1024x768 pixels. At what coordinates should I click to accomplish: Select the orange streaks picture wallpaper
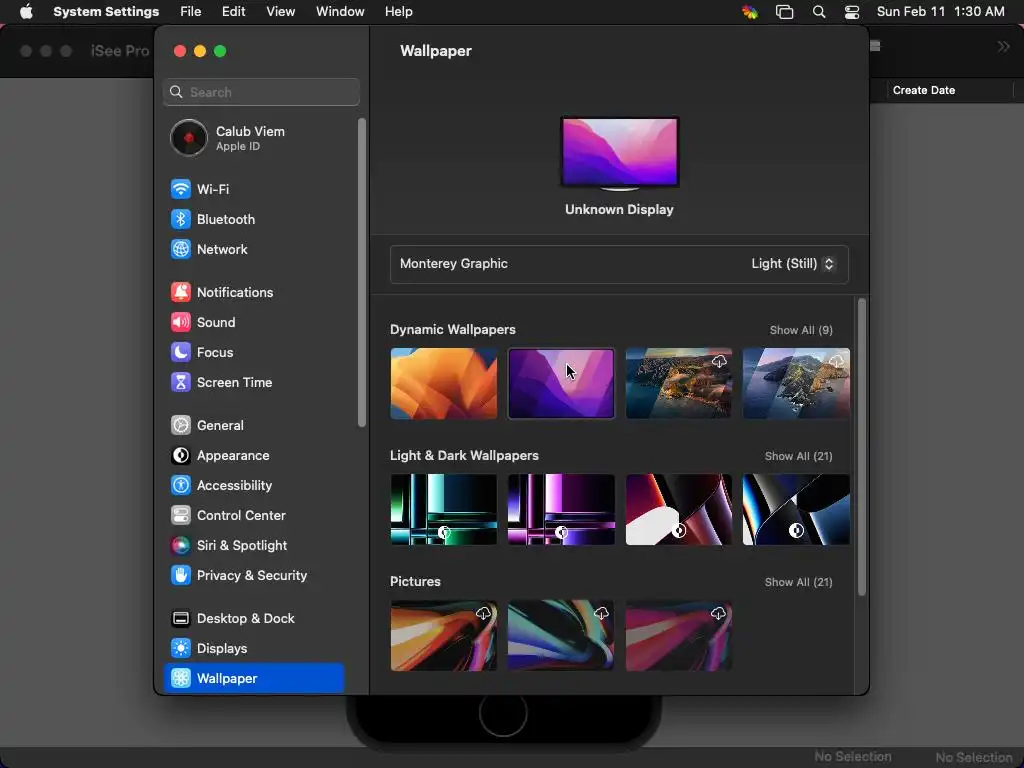pos(443,635)
